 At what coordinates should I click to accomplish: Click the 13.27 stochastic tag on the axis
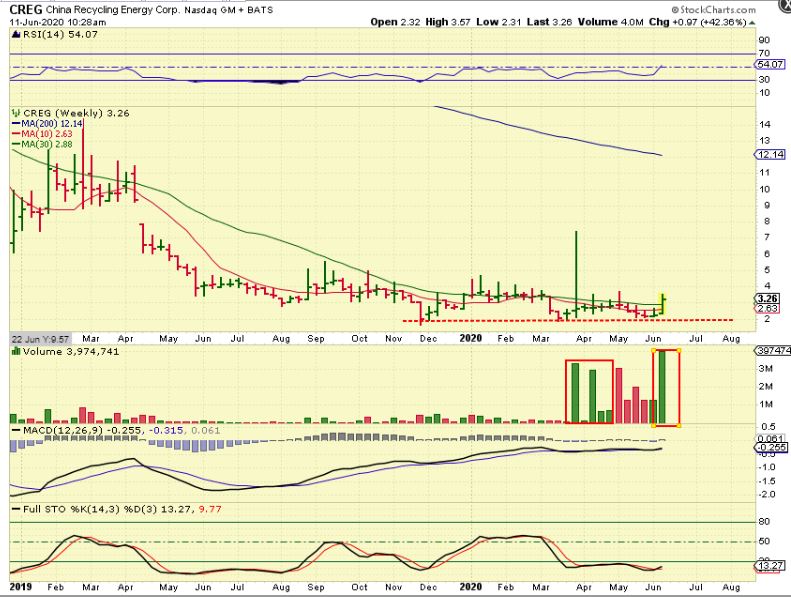pos(770,566)
